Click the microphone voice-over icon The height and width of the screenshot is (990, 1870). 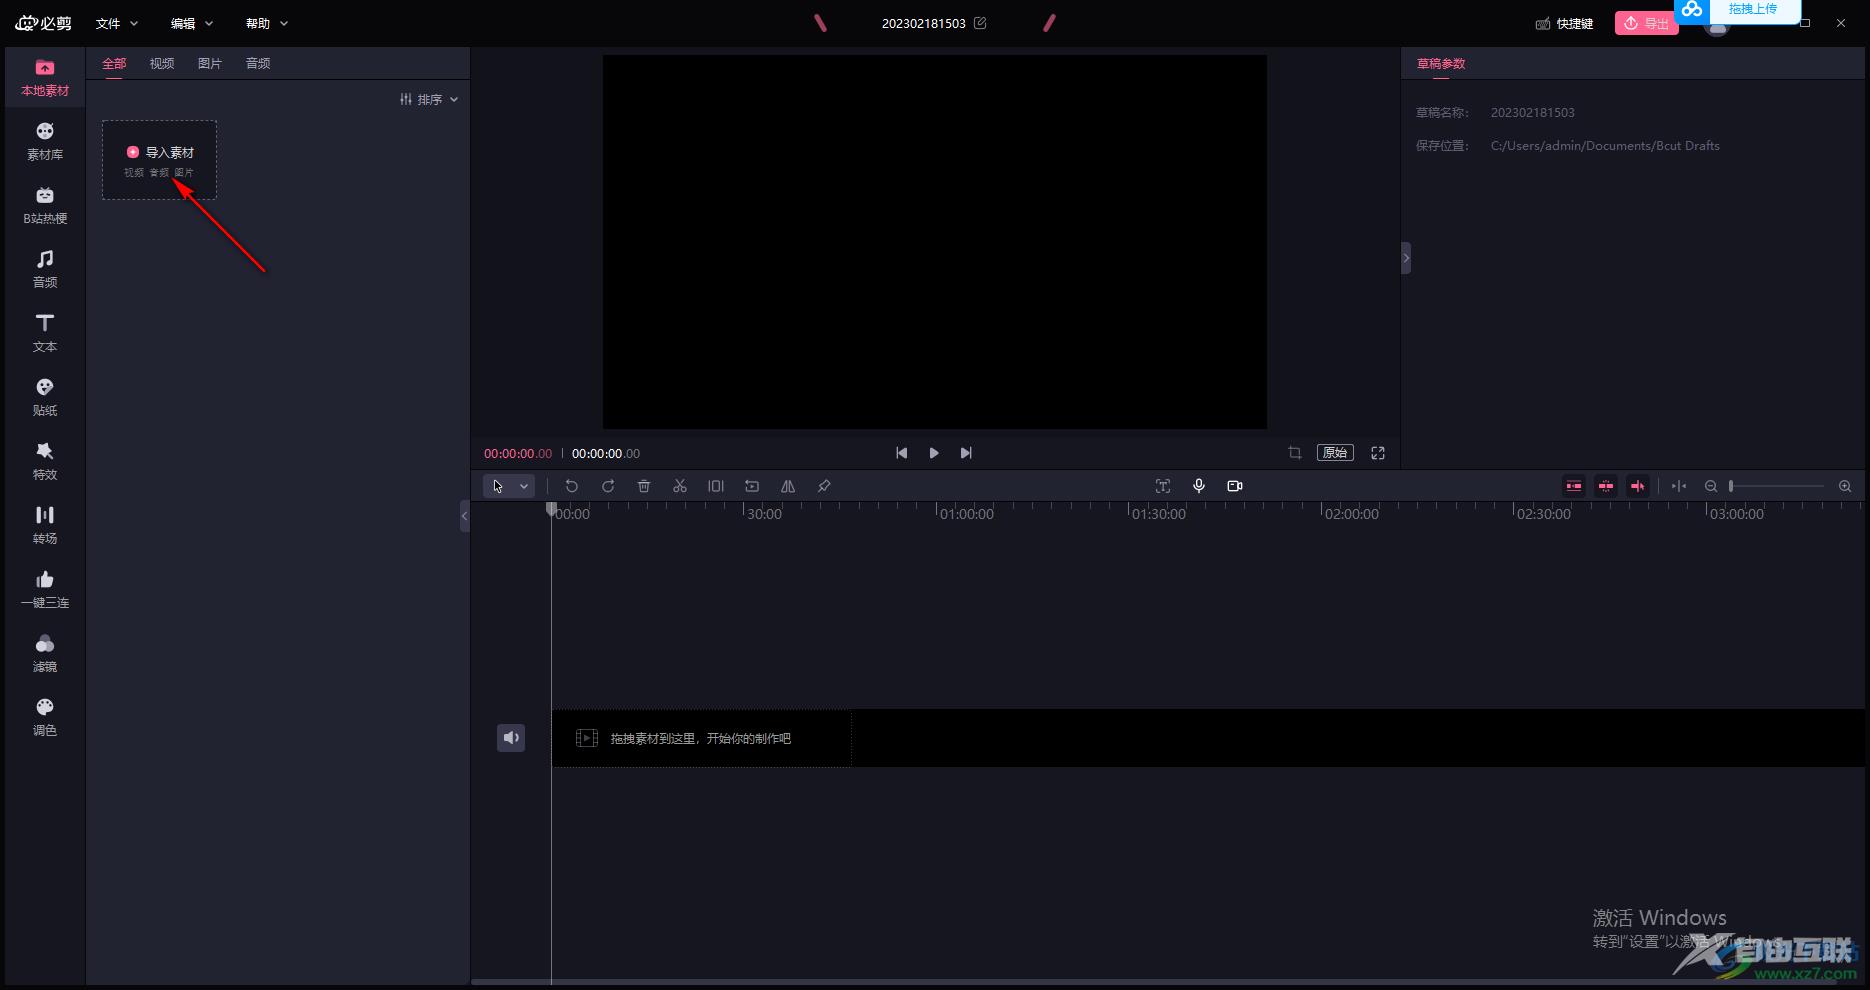1199,486
